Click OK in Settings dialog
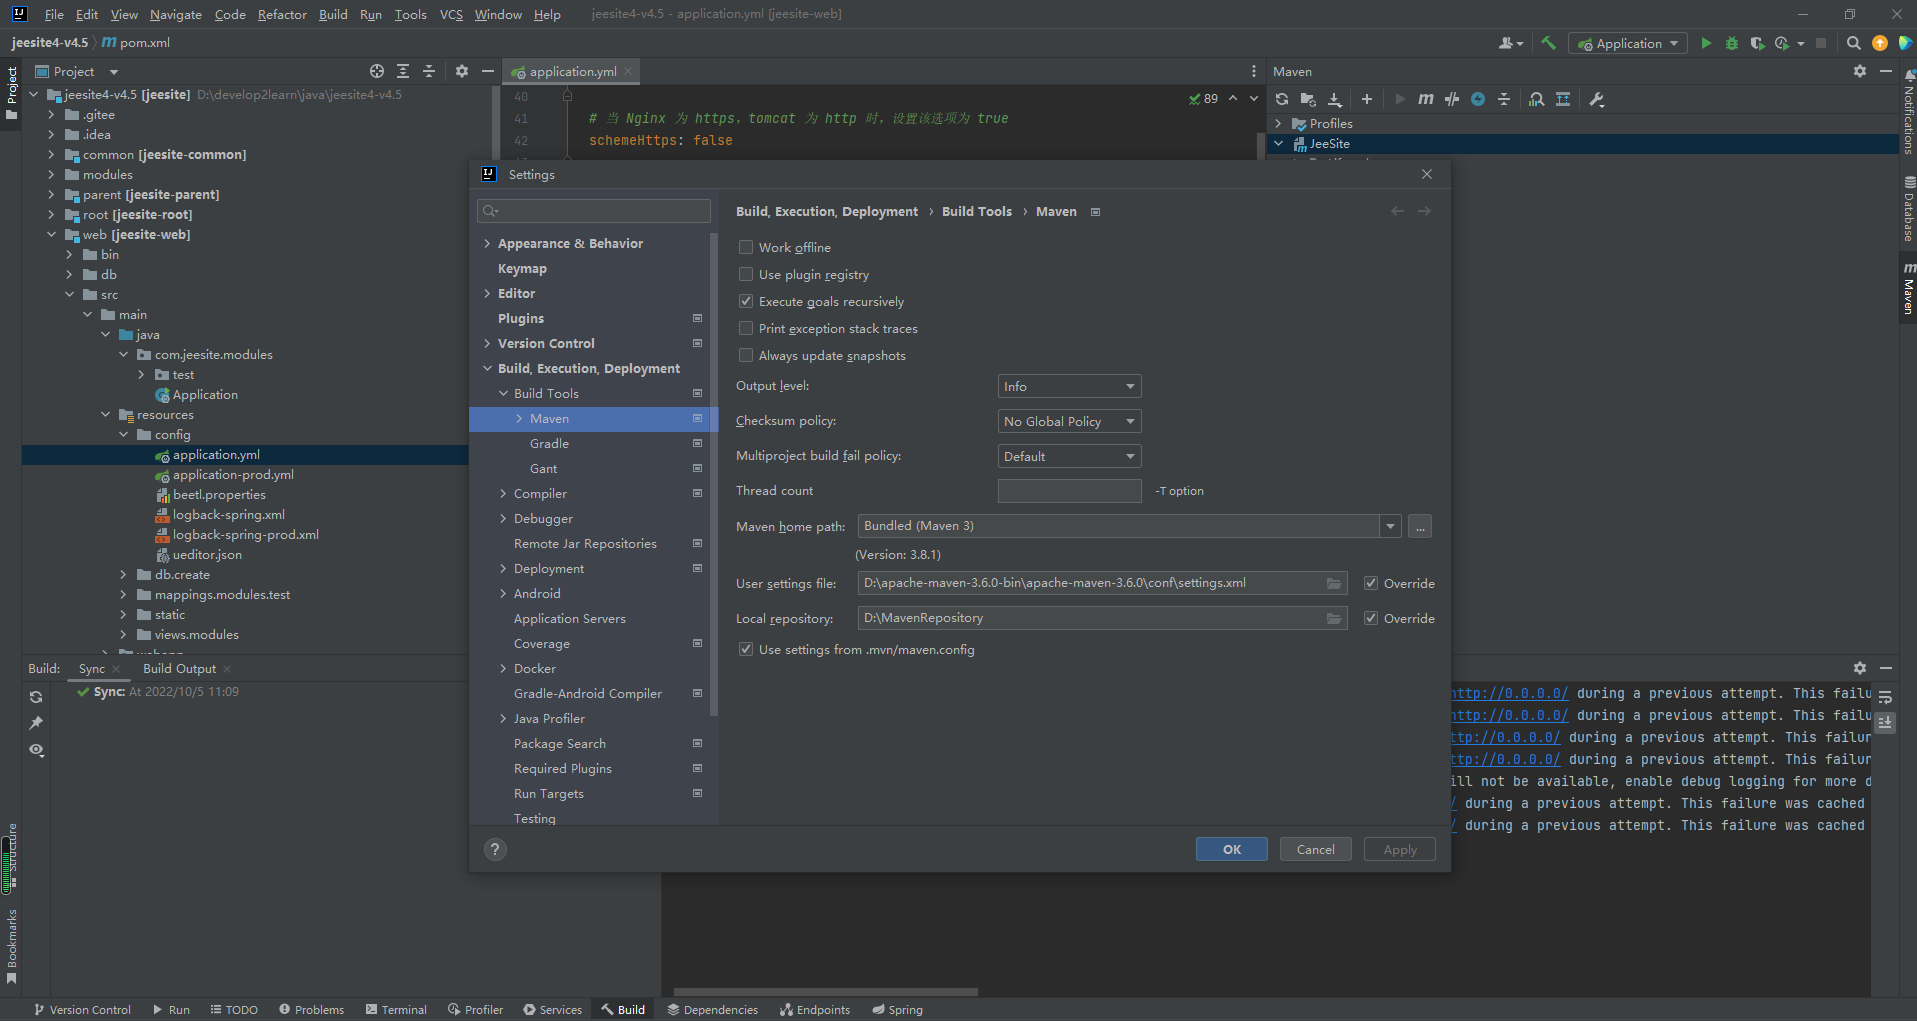The width and height of the screenshot is (1917, 1021). coord(1231,849)
